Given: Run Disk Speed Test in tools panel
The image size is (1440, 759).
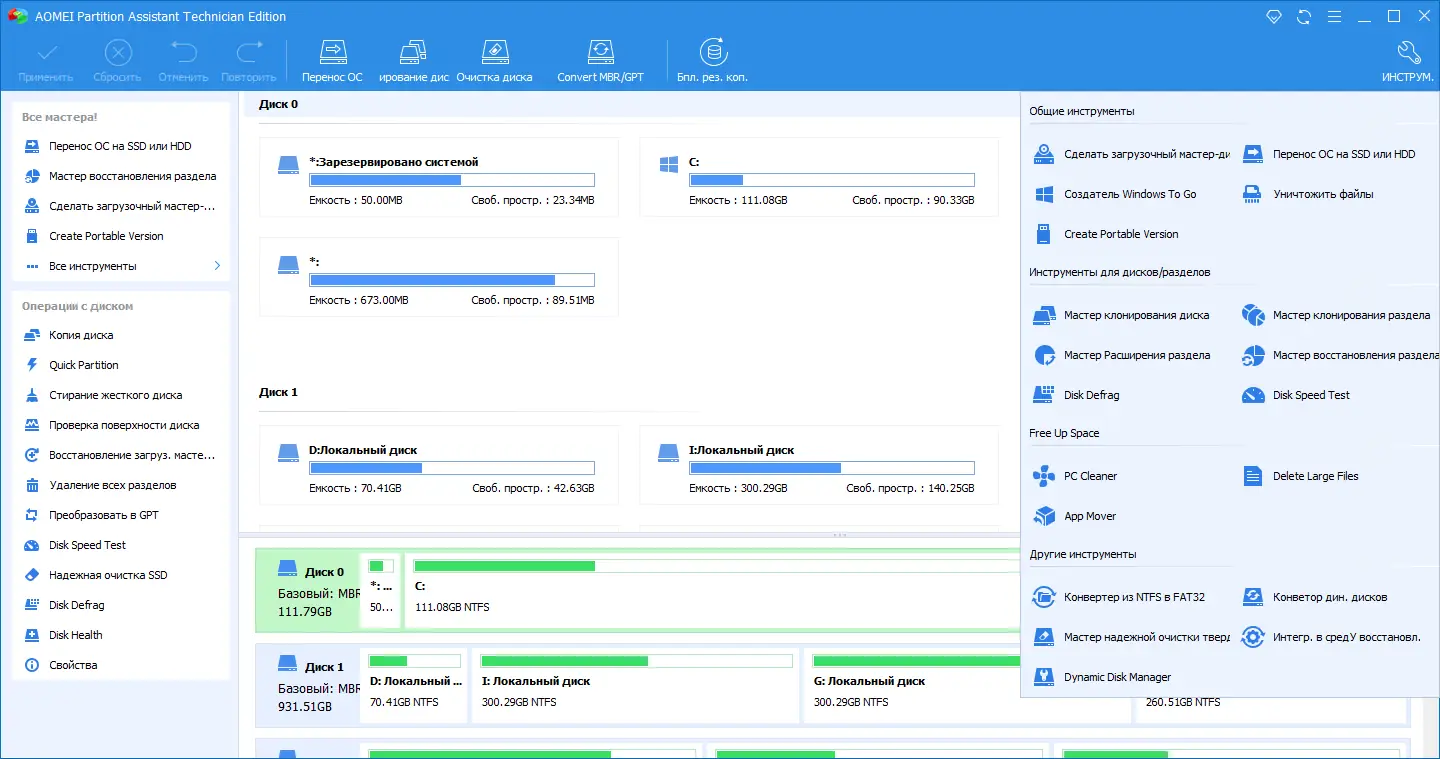Looking at the screenshot, I should pyautogui.click(x=1296, y=395).
